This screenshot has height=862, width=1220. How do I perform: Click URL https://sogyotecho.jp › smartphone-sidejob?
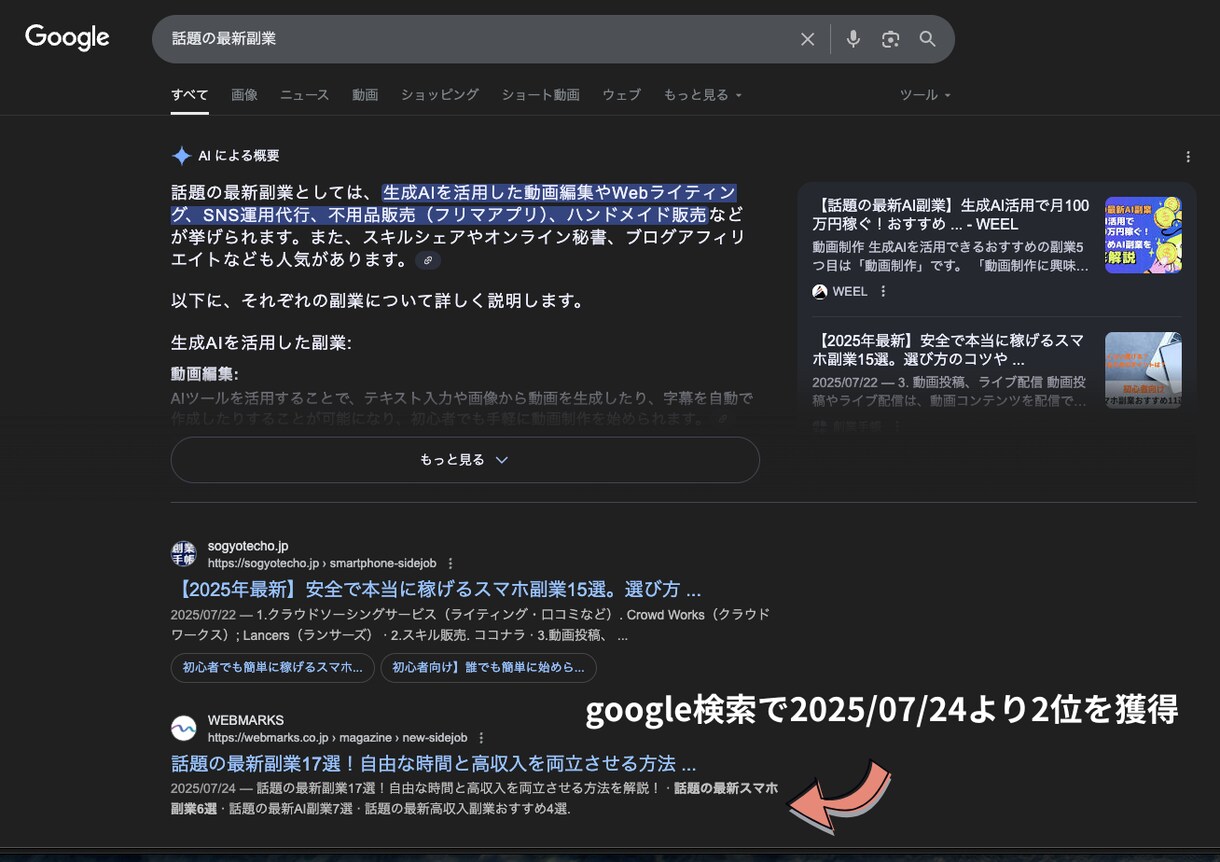322,563
